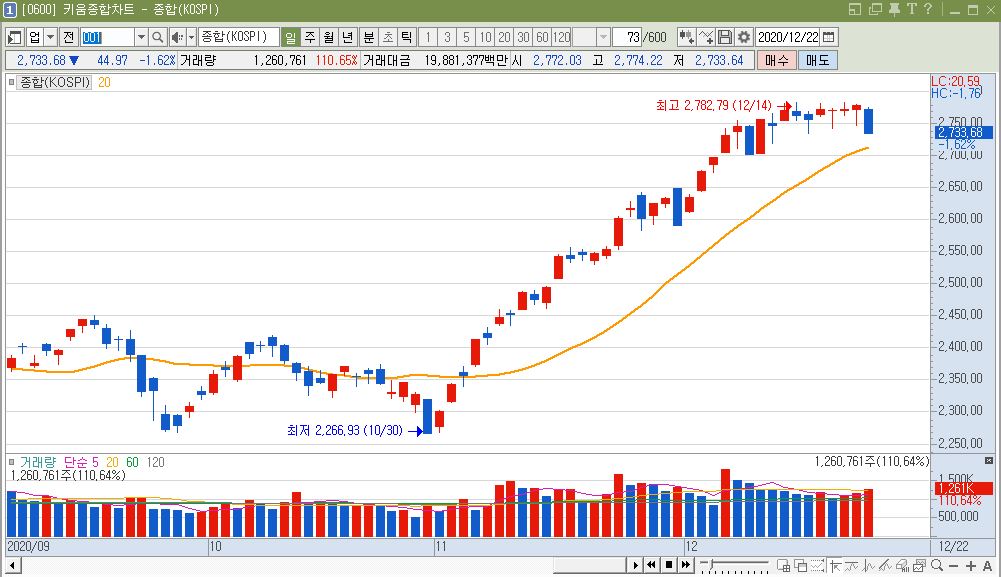This screenshot has width=1001, height=577.
Task: Select the minute '분' period toggle
Action: [x=369, y=37]
